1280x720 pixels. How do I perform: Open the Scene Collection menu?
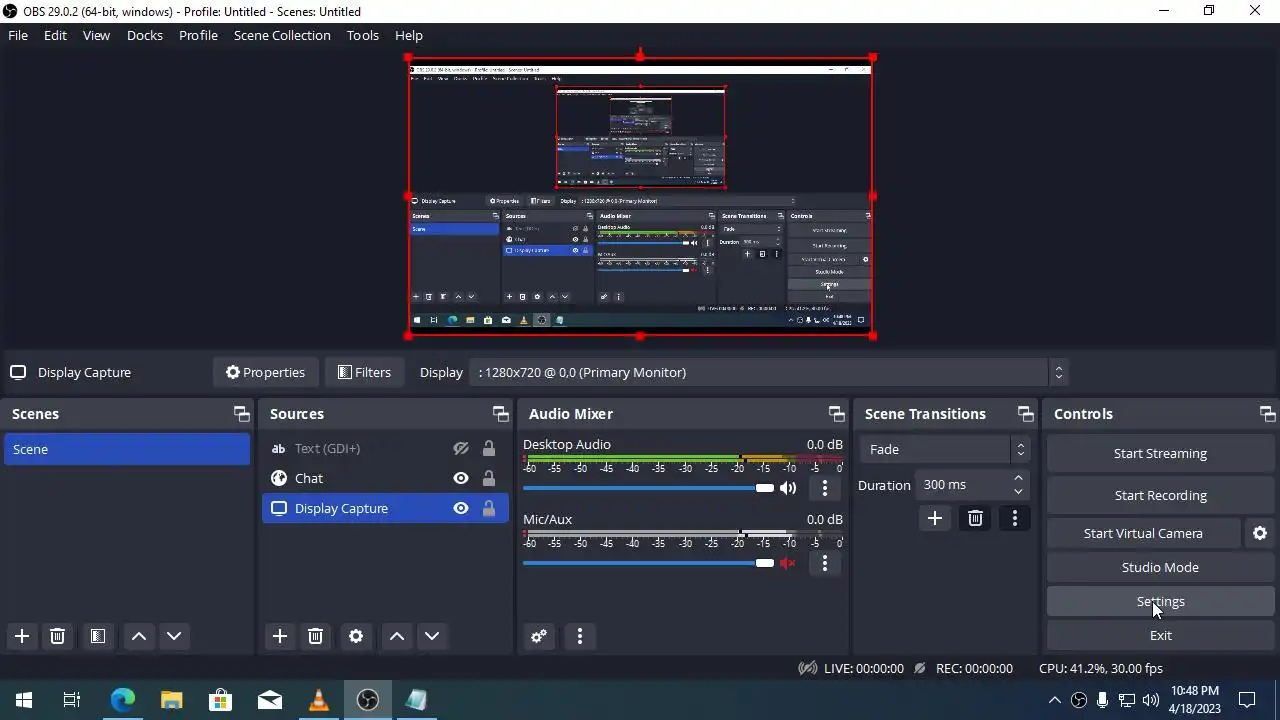click(x=282, y=35)
